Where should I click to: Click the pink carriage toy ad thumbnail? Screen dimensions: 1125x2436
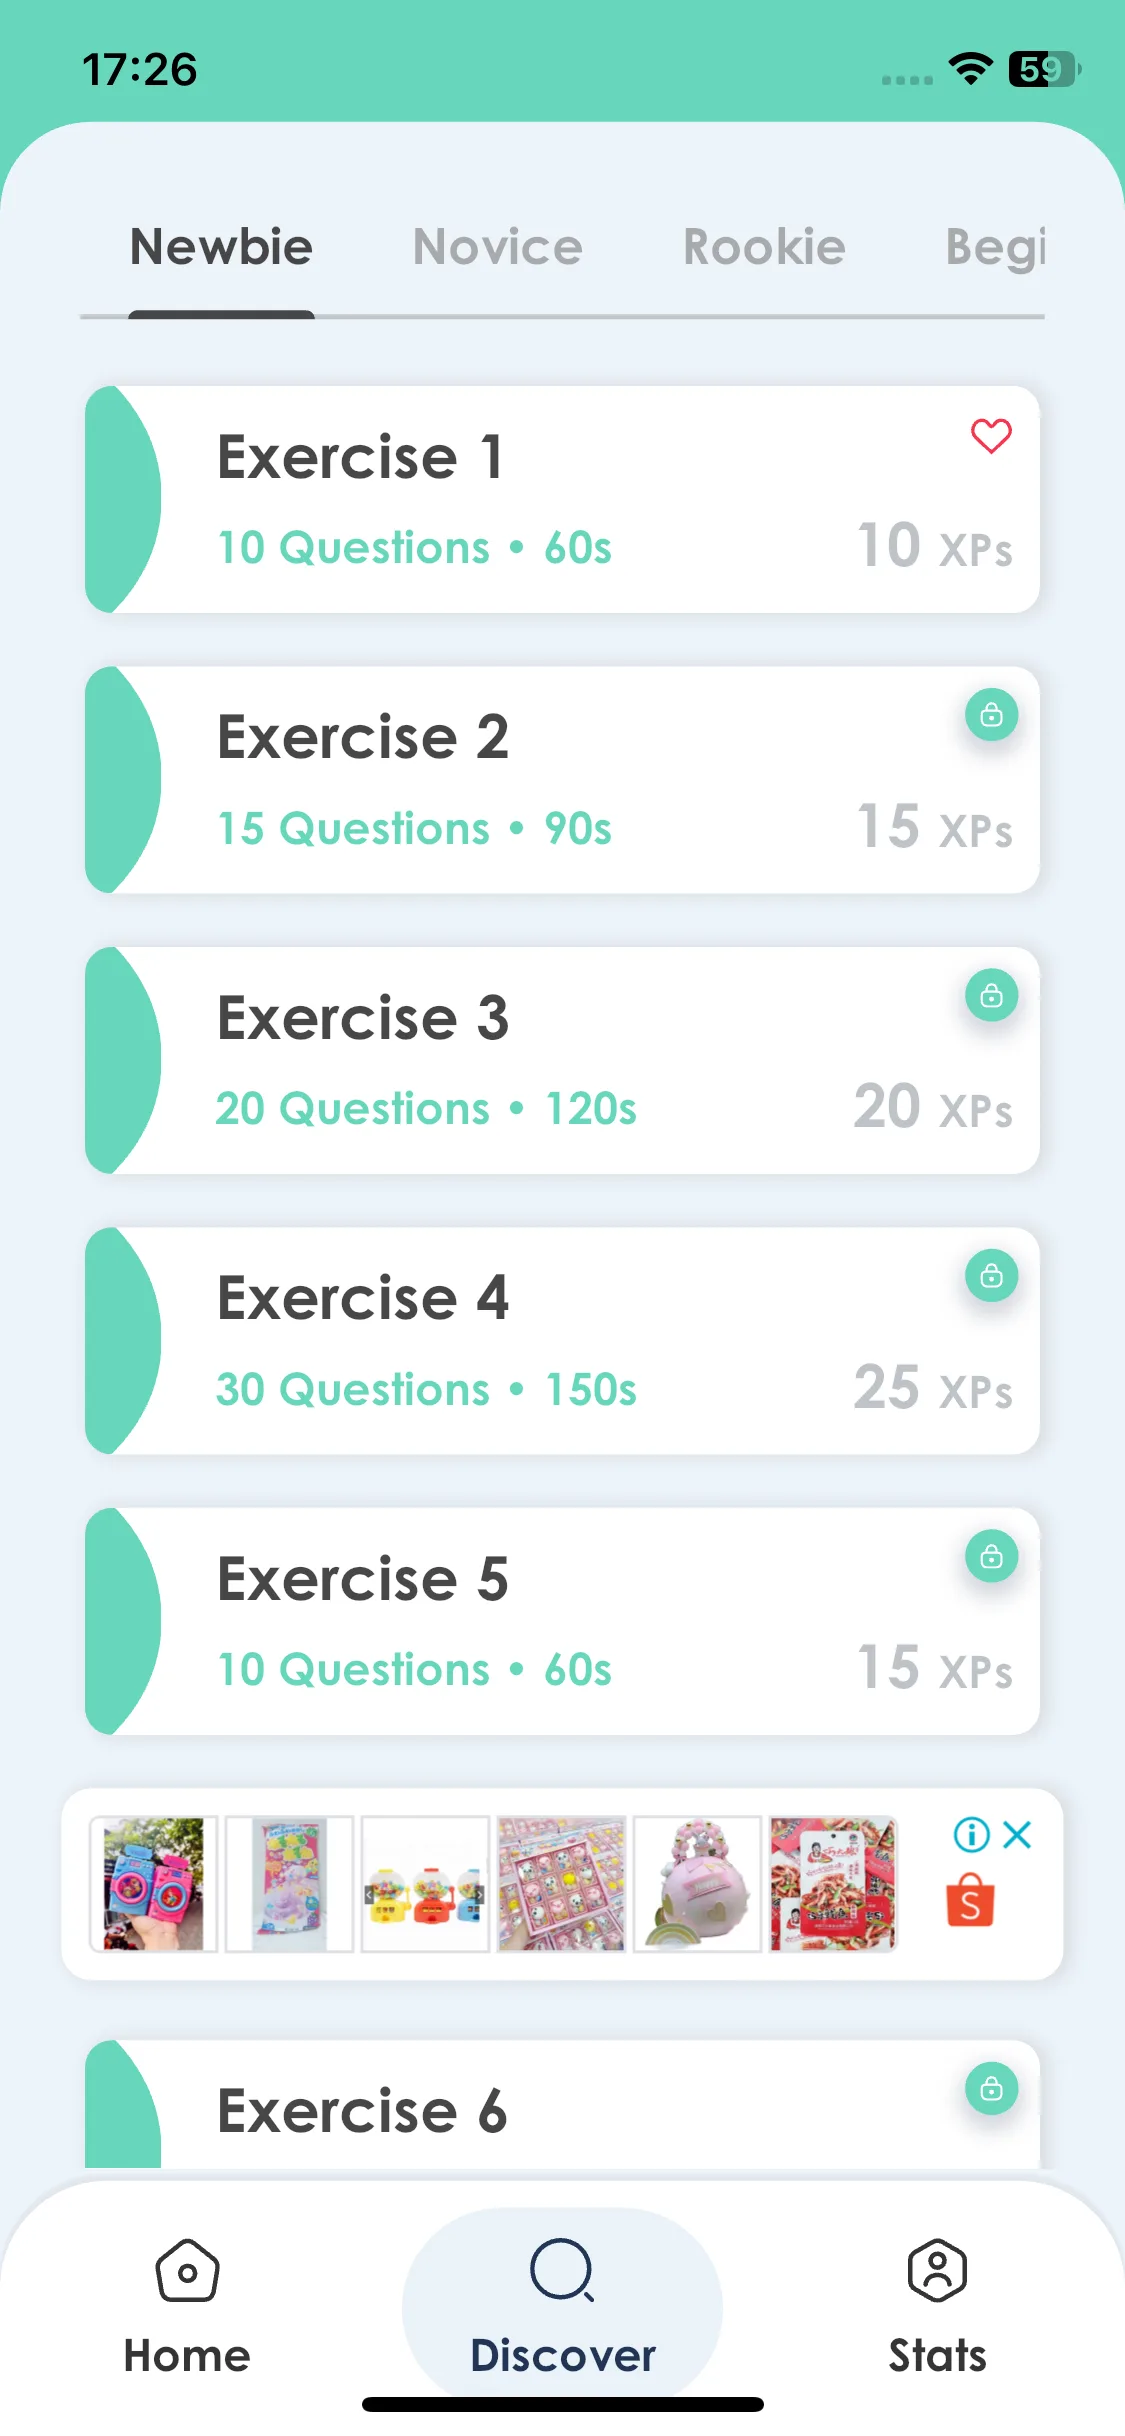[x=697, y=1884]
